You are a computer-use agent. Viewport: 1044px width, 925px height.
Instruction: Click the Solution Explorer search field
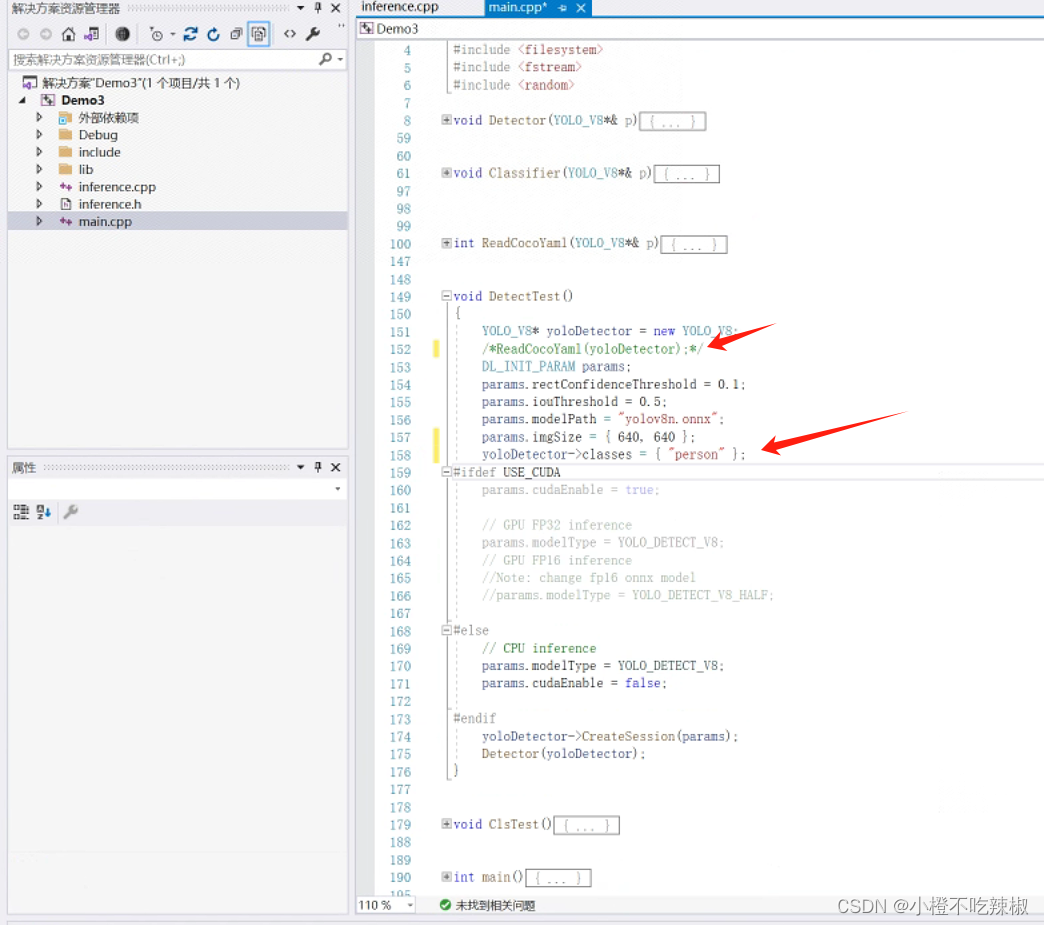(163, 59)
